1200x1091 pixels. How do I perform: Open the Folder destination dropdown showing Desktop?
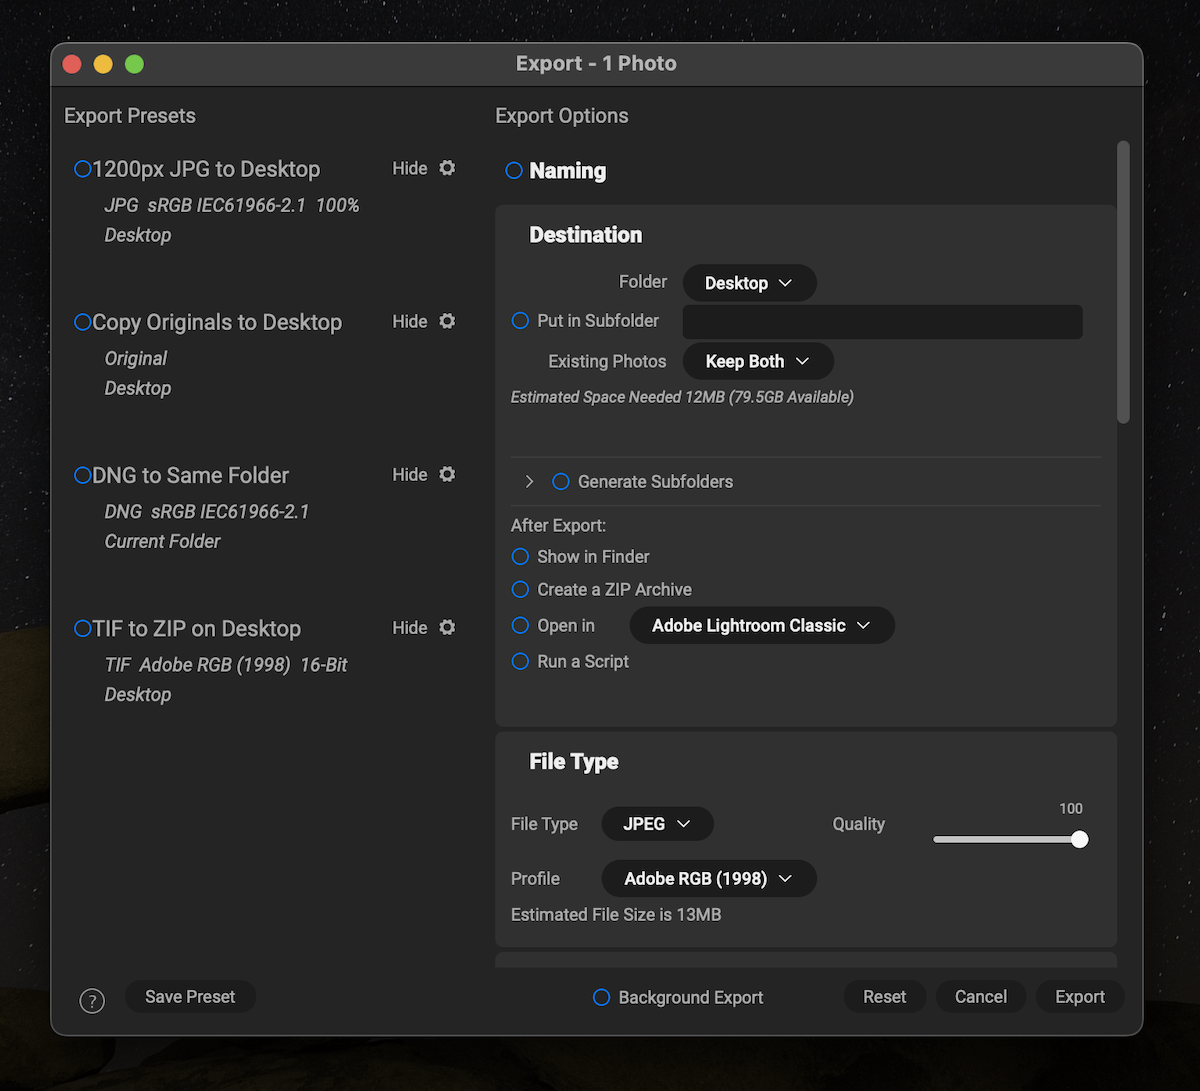749,283
